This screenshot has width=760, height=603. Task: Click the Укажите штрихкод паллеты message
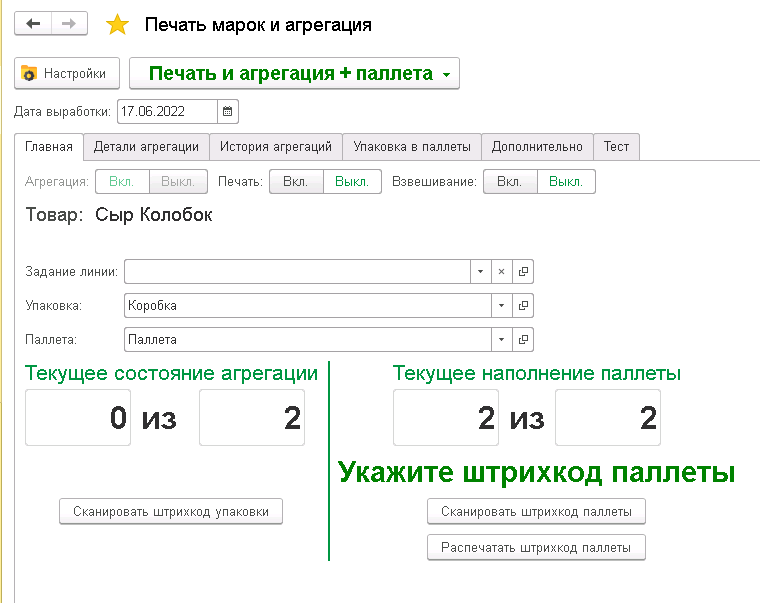[x=537, y=472]
